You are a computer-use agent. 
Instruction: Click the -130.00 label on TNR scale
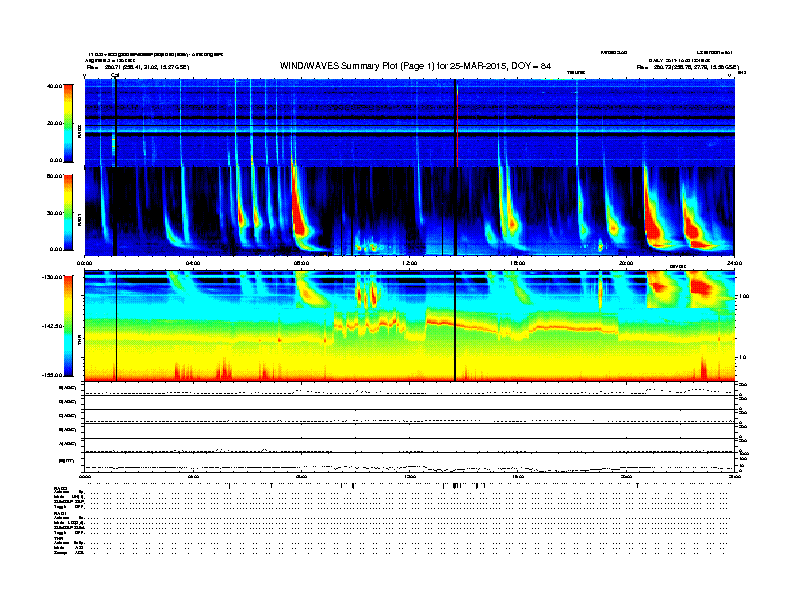(53, 277)
